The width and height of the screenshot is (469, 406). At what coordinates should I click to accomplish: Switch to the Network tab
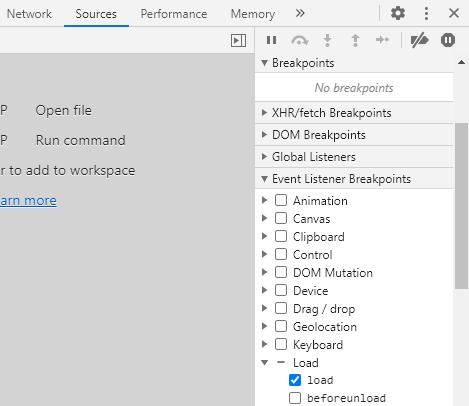click(x=29, y=14)
